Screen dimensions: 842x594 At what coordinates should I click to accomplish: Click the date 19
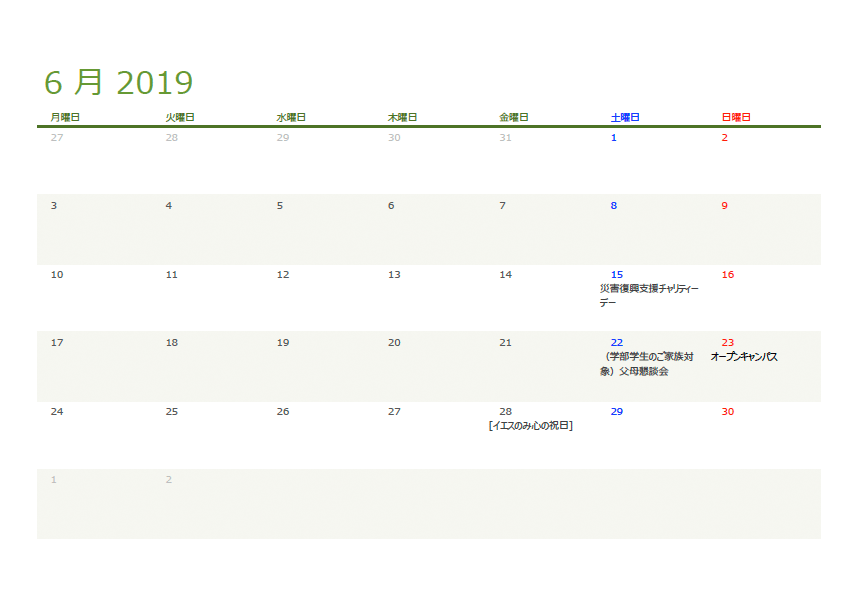click(x=283, y=343)
